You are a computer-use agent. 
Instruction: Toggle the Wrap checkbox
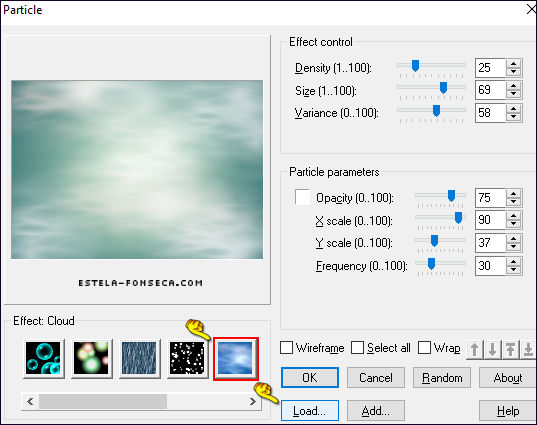tap(424, 348)
